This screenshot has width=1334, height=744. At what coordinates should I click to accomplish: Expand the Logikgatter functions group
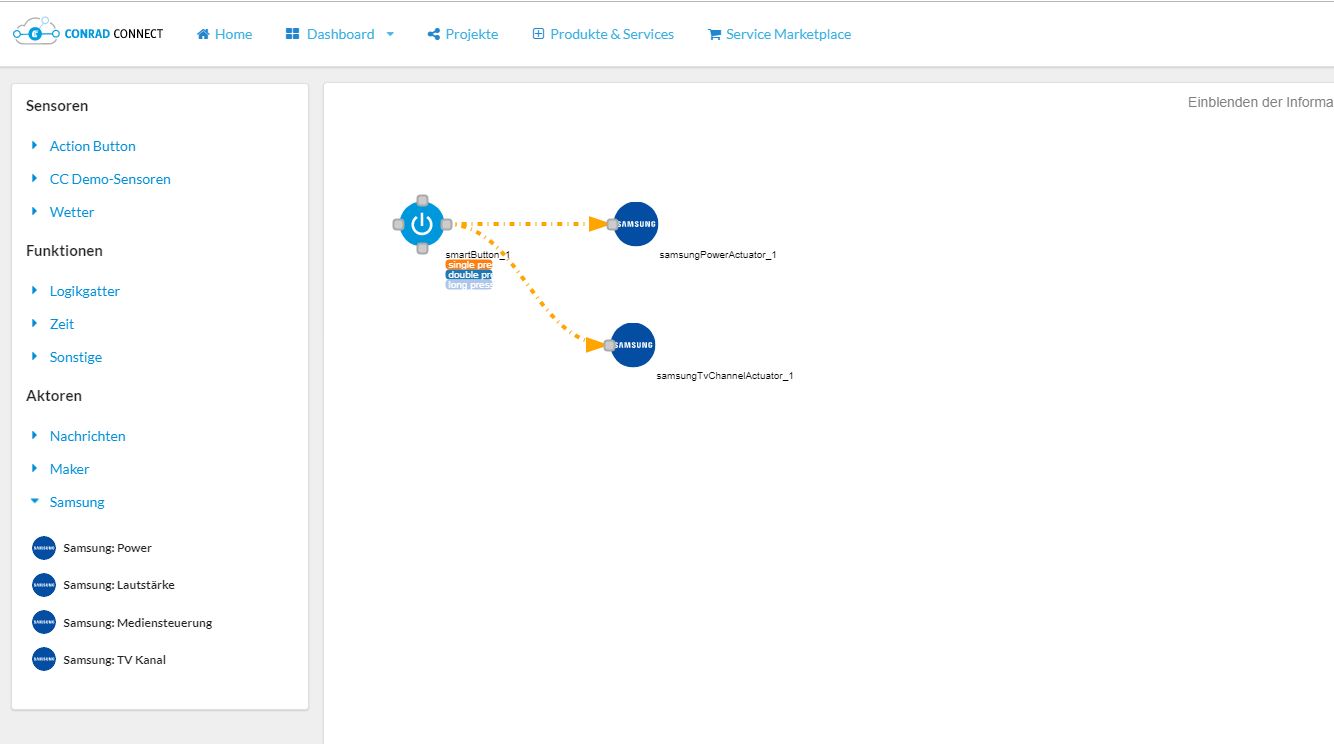pyautogui.click(x=84, y=291)
